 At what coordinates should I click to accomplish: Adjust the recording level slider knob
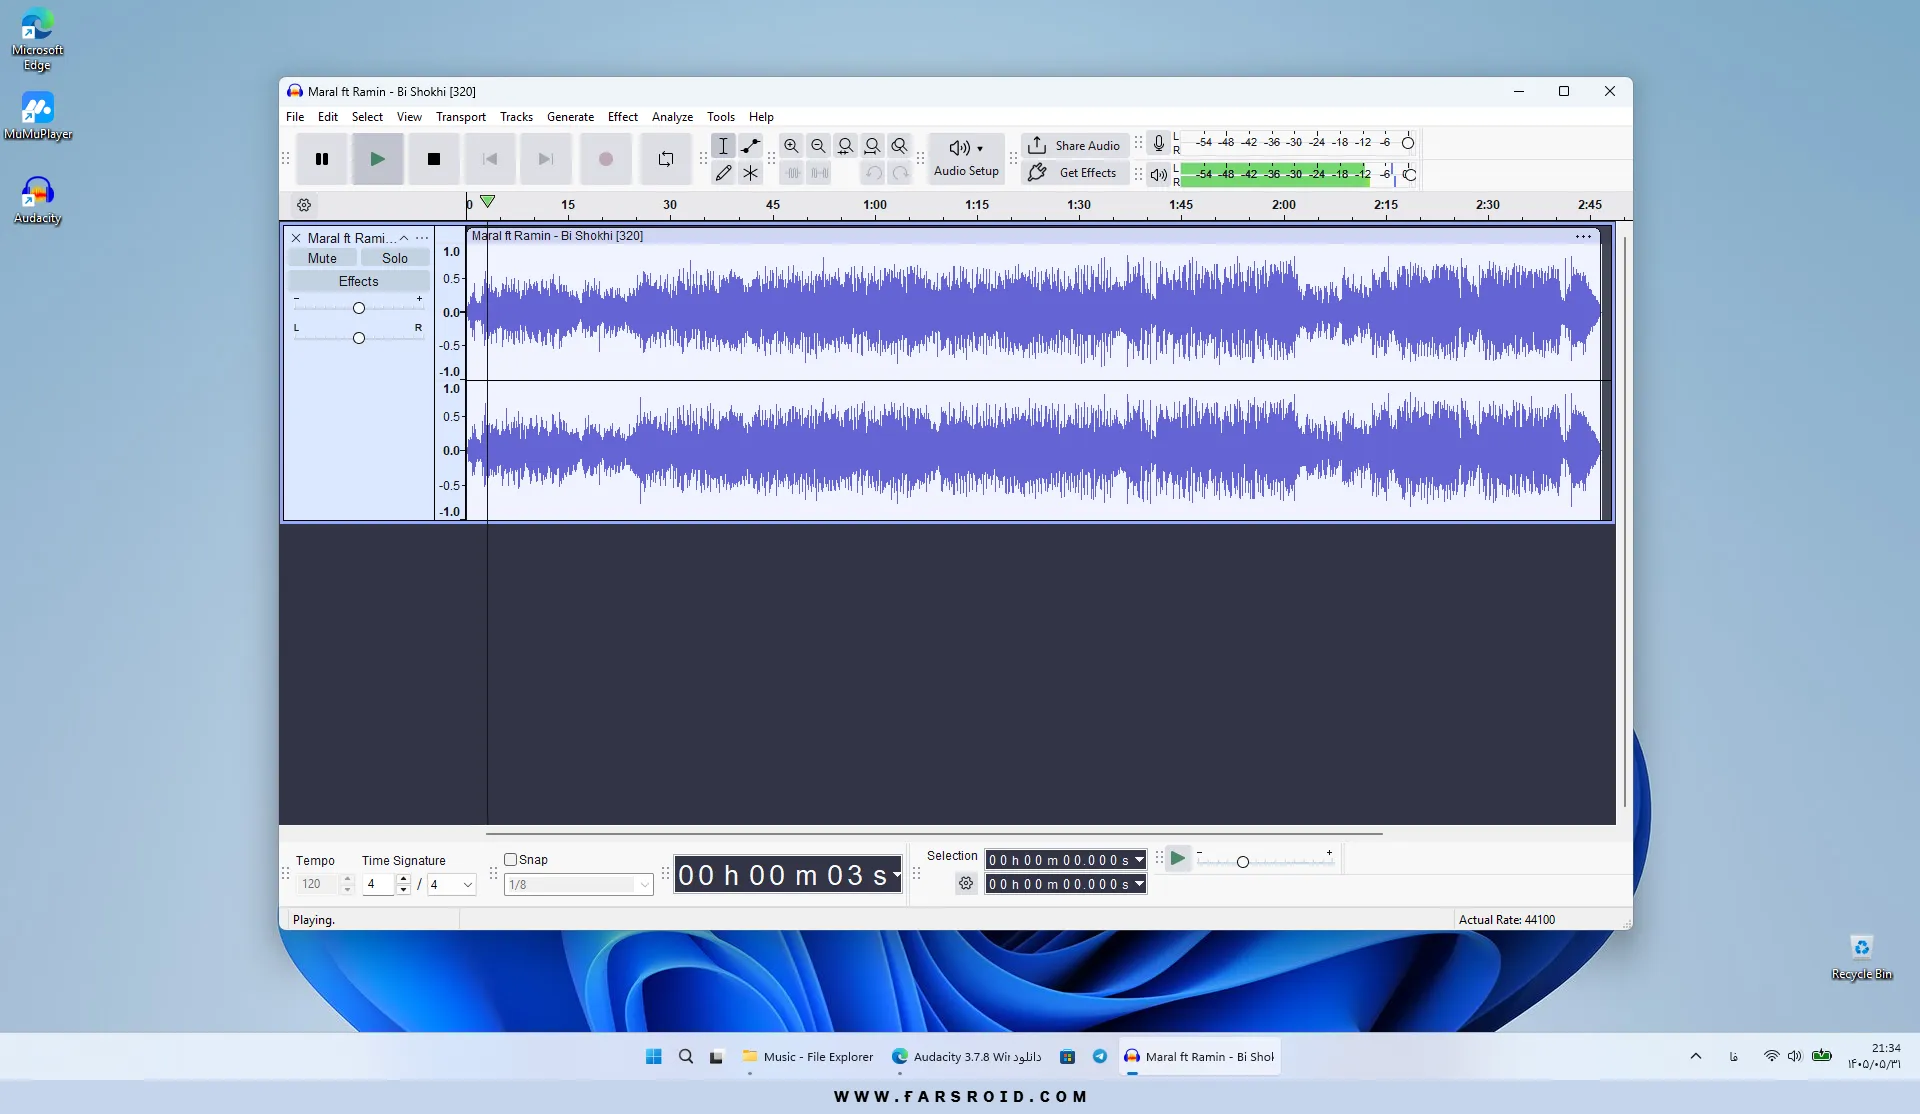pyautogui.click(x=1408, y=143)
